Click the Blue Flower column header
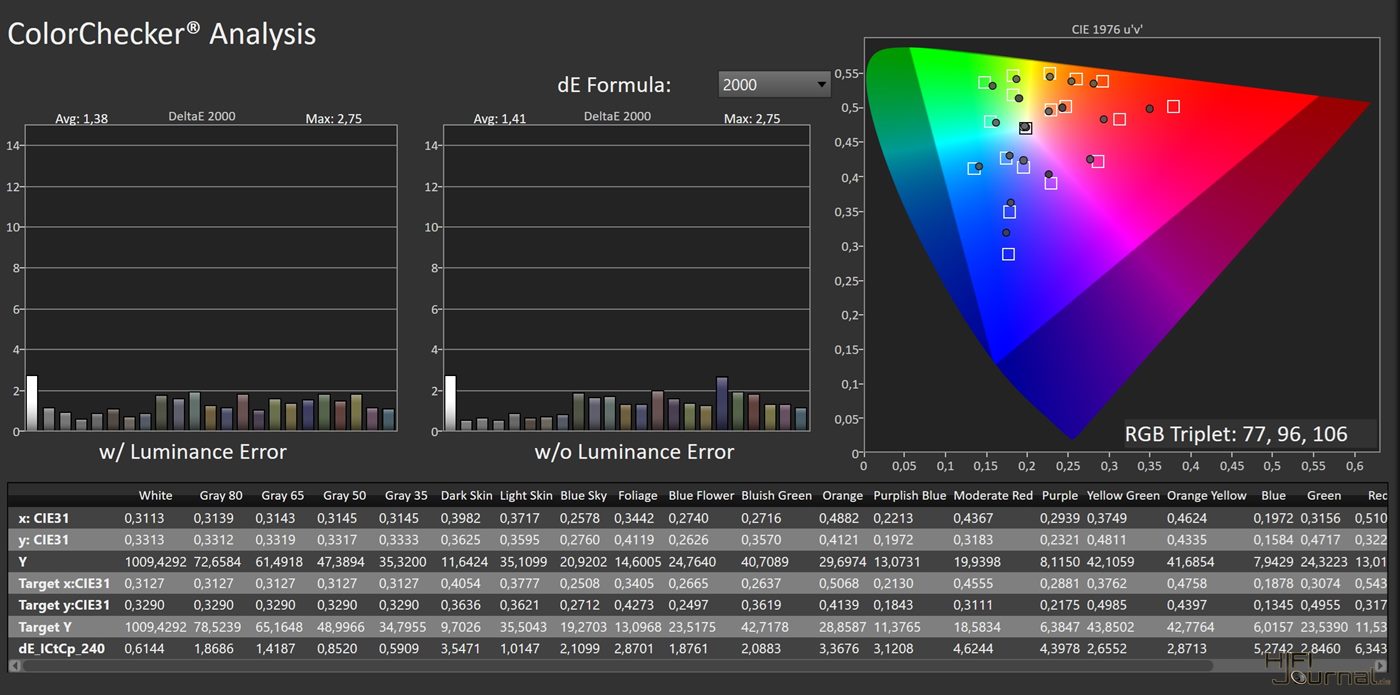 pos(701,495)
